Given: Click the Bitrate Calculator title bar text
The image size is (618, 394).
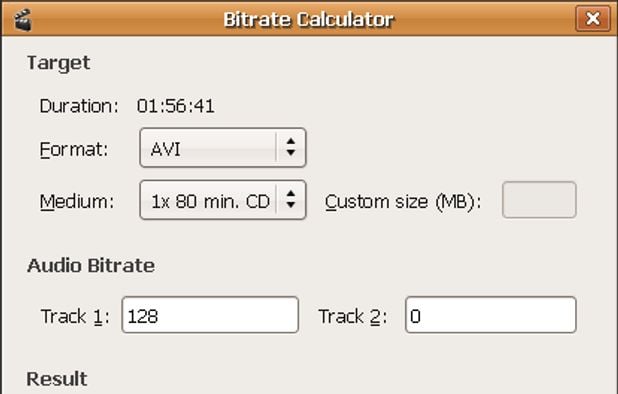Looking at the screenshot, I should (x=309, y=19).
